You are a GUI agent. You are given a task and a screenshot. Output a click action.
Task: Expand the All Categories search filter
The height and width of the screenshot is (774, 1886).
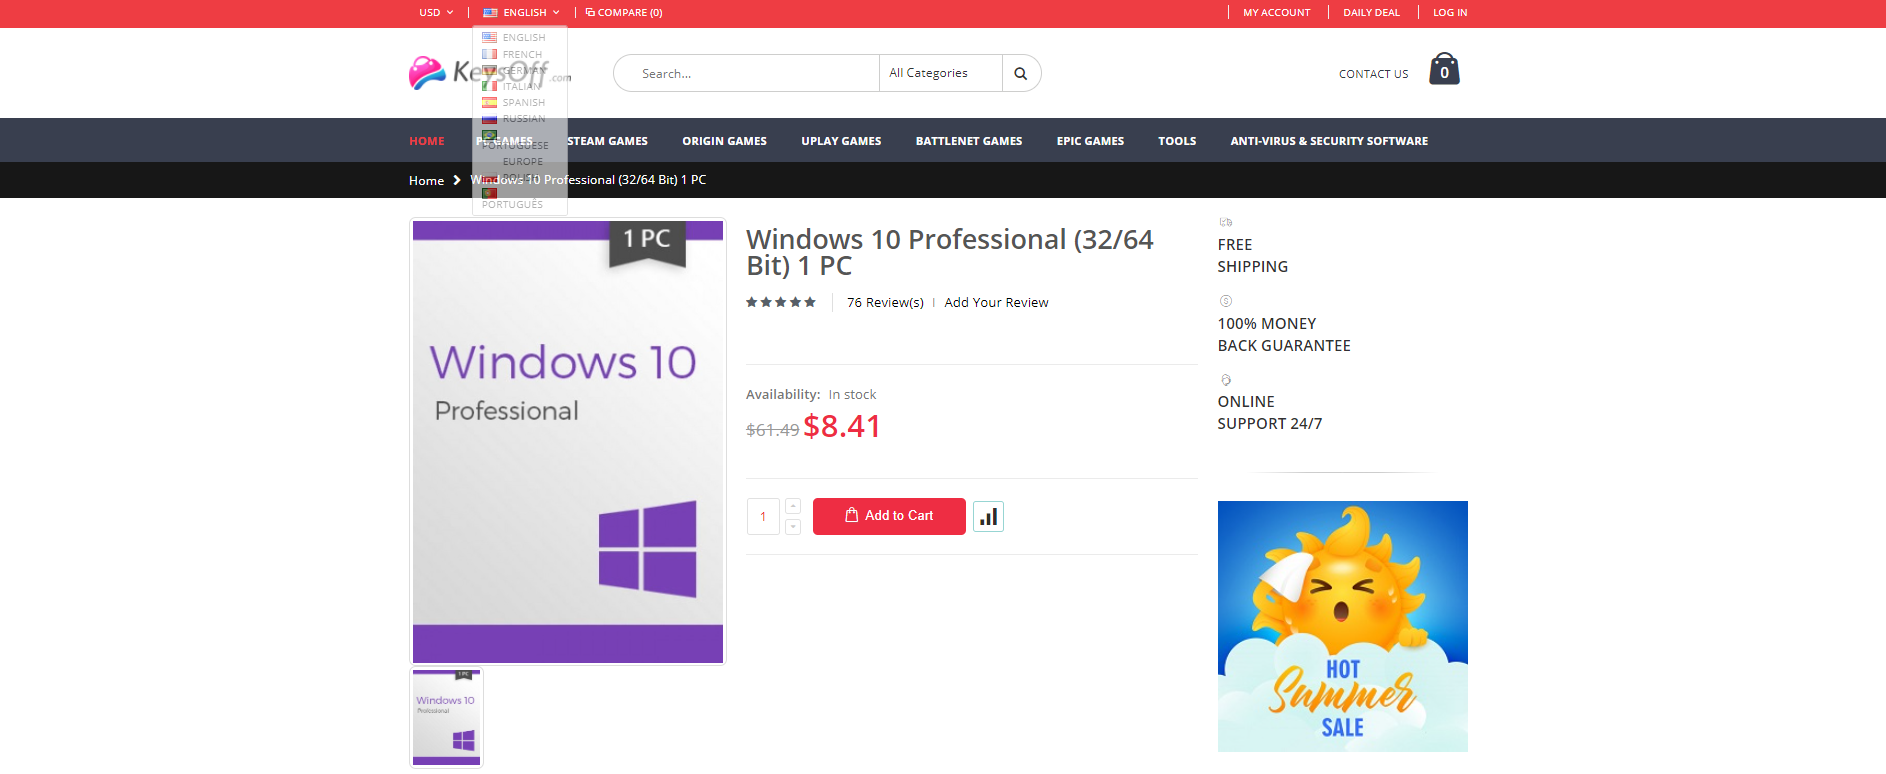[941, 73]
